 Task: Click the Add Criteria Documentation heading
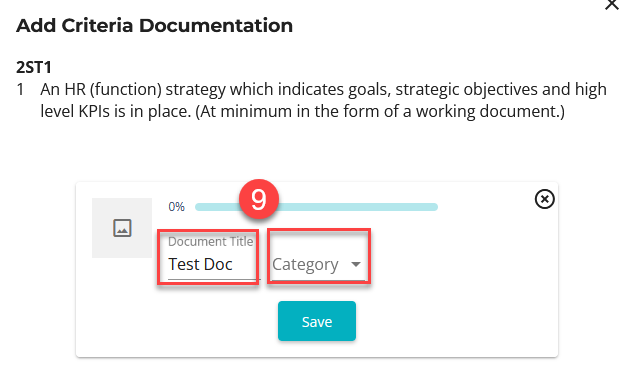tap(154, 26)
